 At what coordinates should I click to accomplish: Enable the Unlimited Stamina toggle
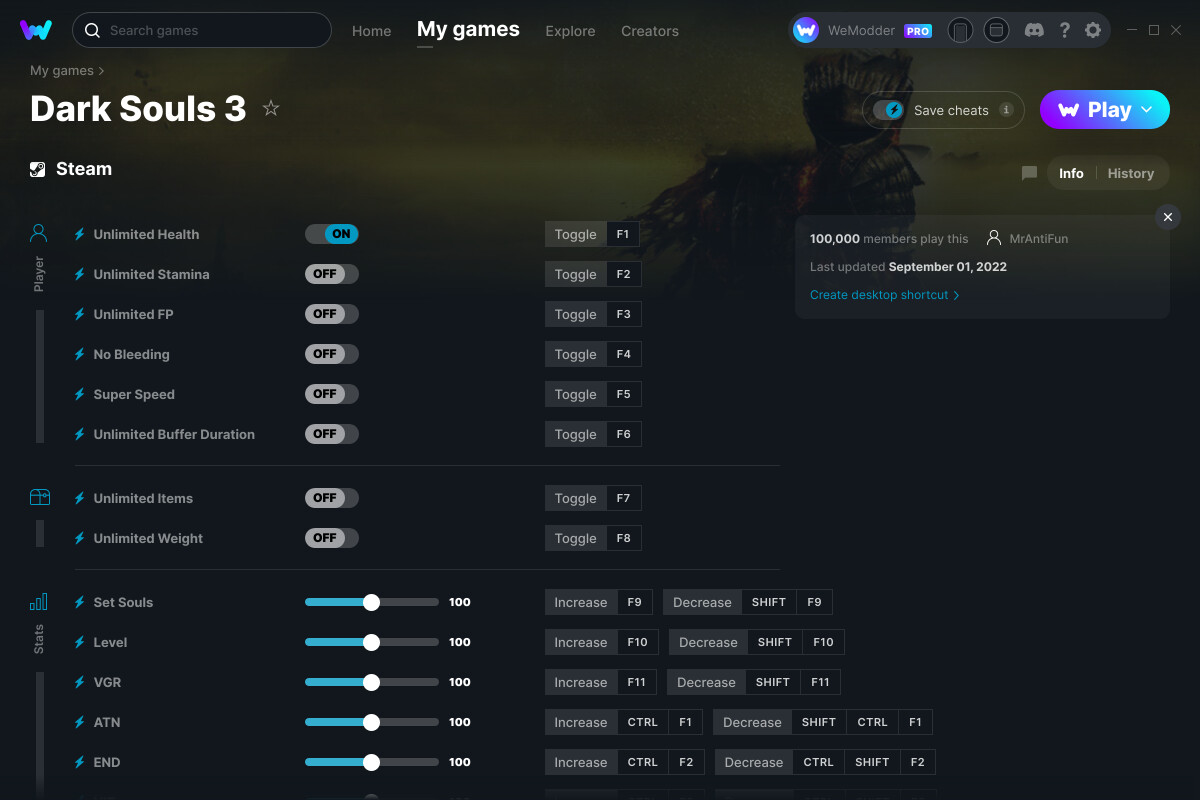(331, 273)
